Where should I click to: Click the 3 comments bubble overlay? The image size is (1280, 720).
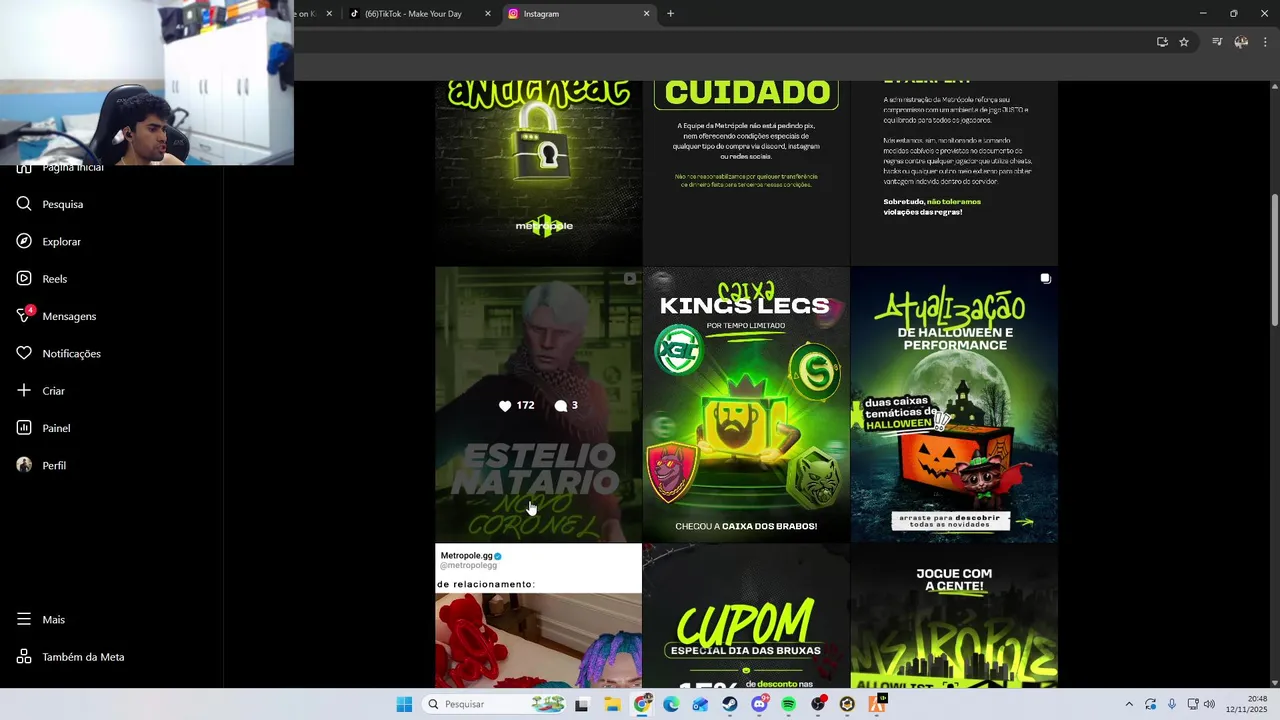pos(566,405)
